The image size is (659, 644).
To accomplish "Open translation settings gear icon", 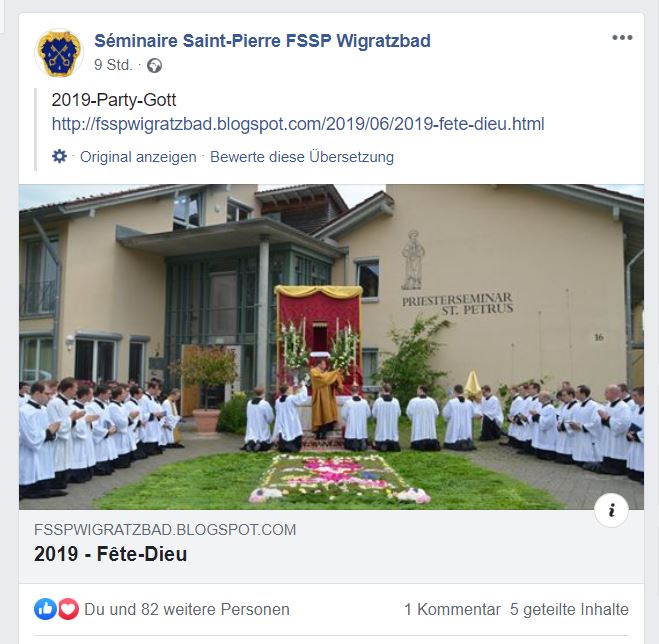I will (59, 156).
